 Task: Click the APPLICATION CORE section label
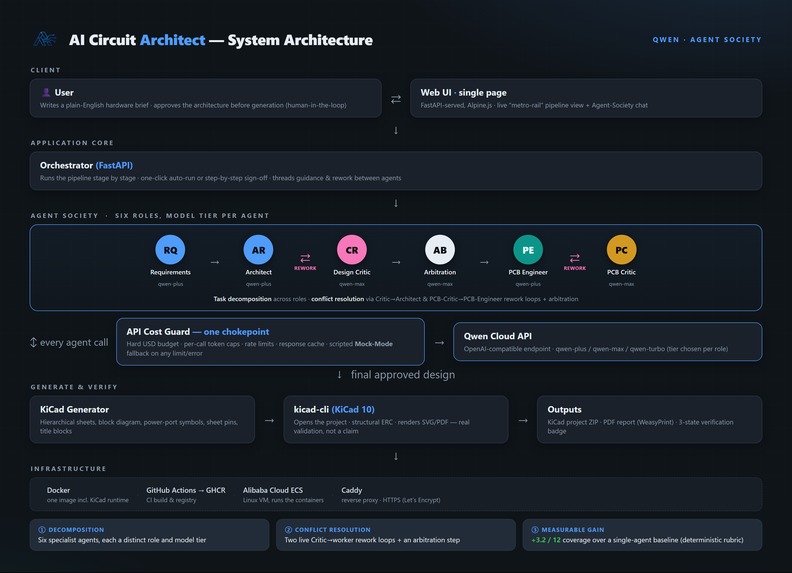click(x=72, y=142)
